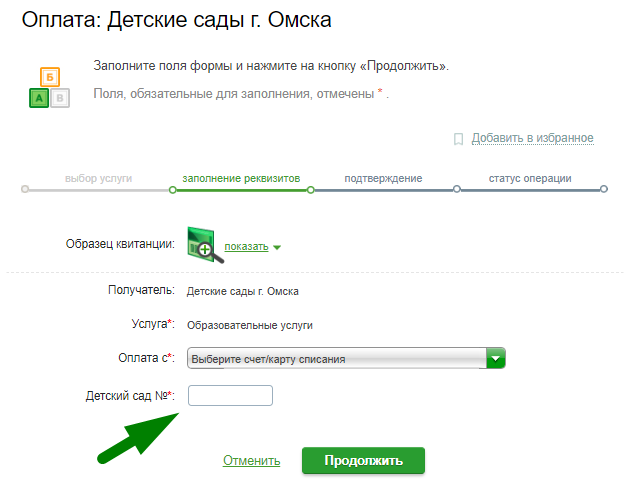The width and height of the screenshot is (630, 487).
Task: Select the статус операции step label
Action: (530, 179)
